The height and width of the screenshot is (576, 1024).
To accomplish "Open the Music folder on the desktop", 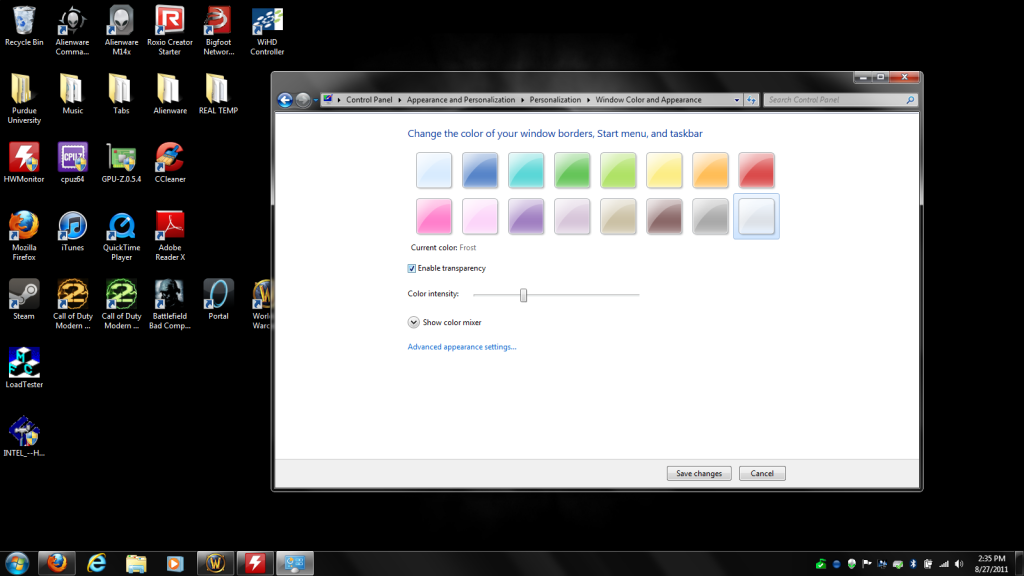I will pos(72,95).
